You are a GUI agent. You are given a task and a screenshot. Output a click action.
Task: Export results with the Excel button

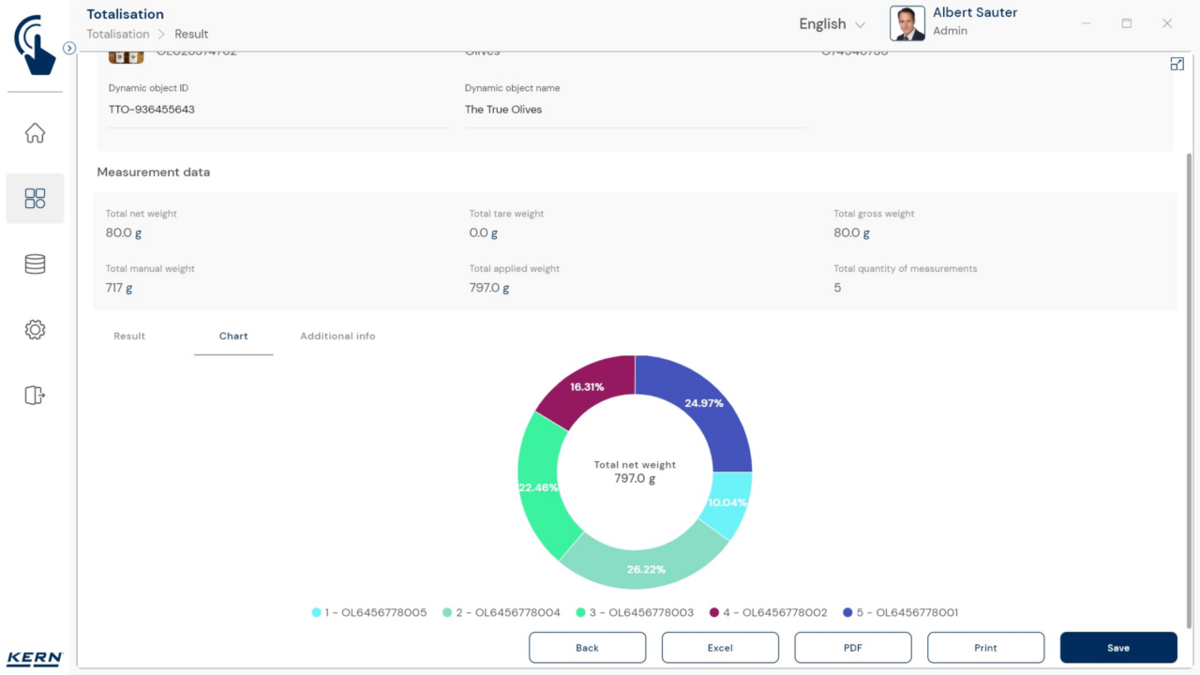click(x=720, y=648)
